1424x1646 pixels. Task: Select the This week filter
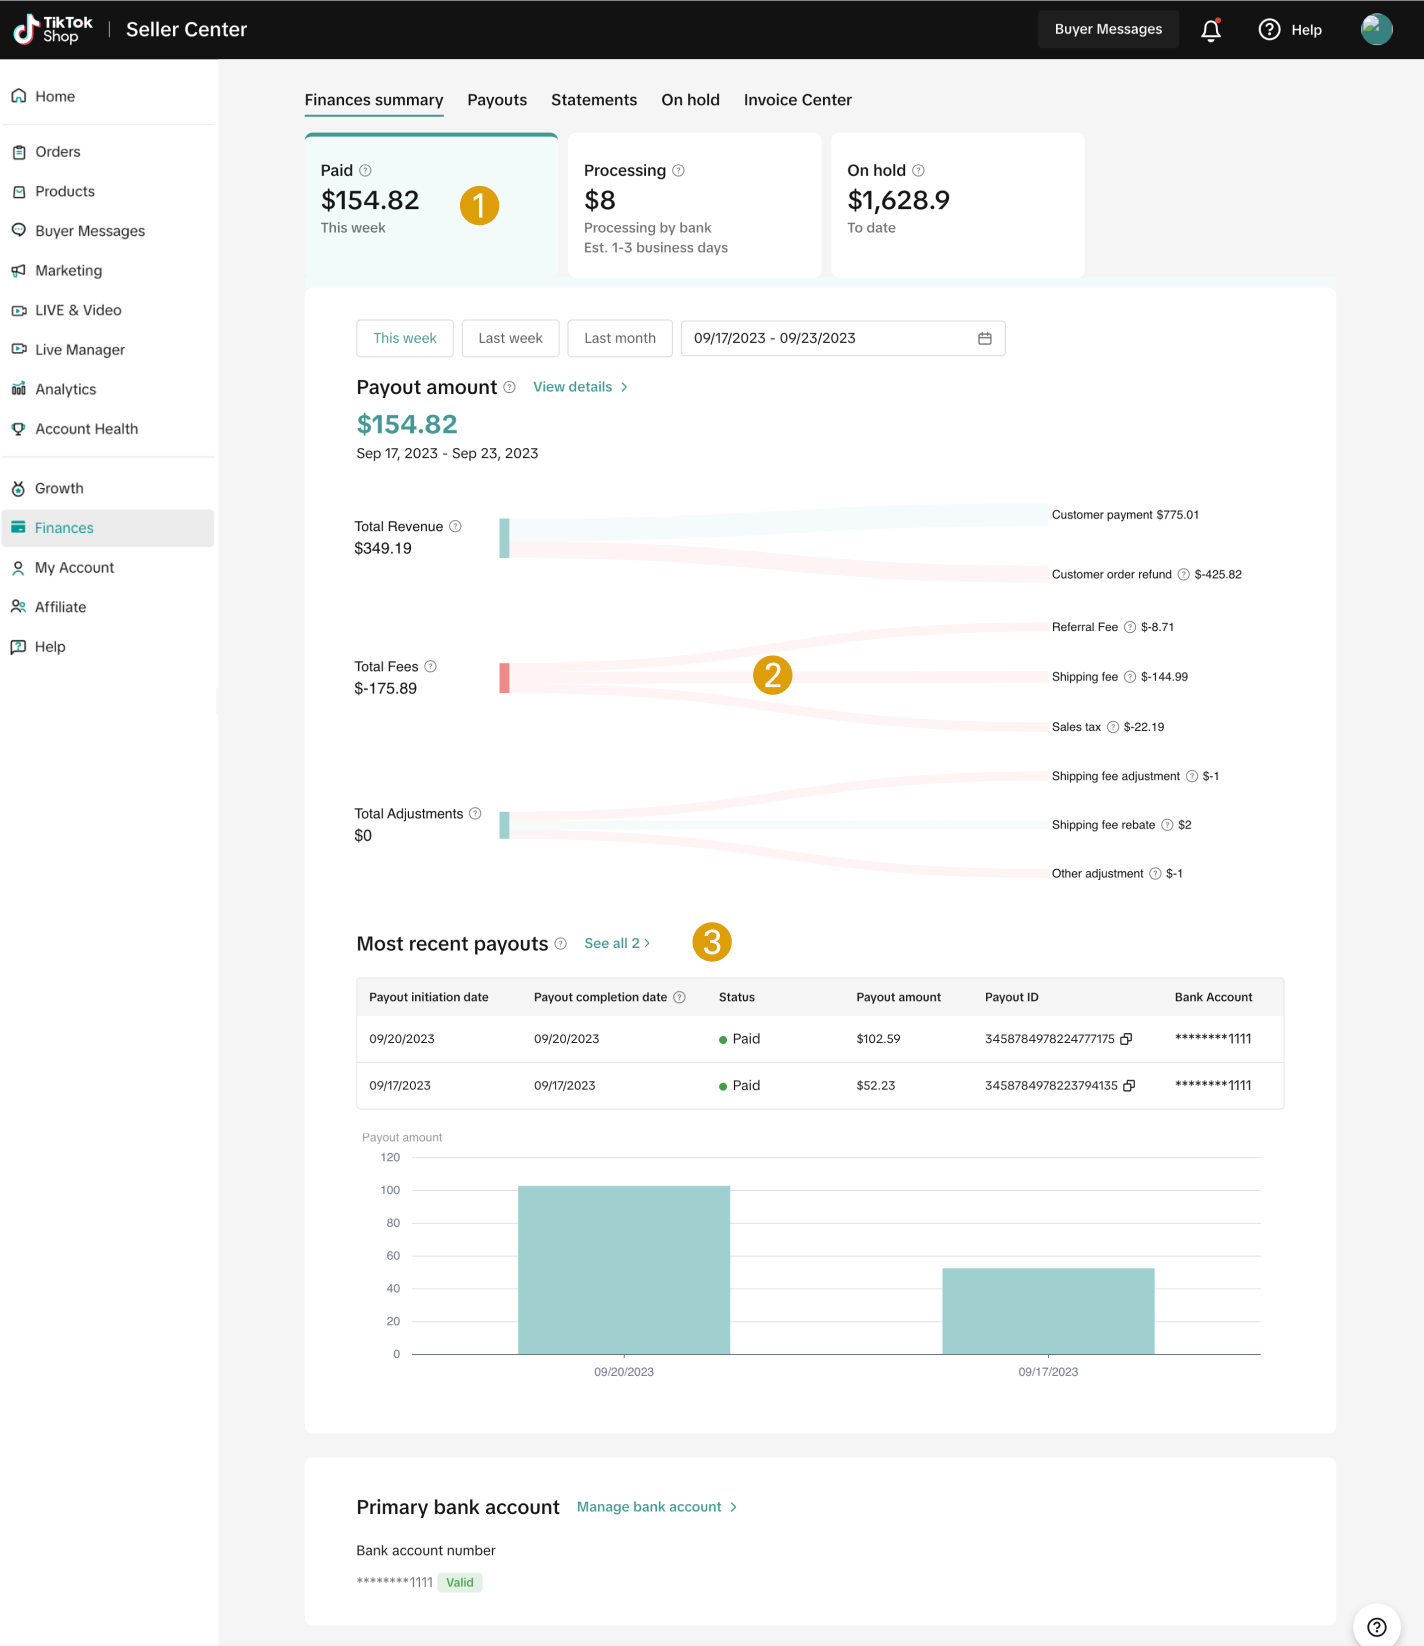(404, 338)
